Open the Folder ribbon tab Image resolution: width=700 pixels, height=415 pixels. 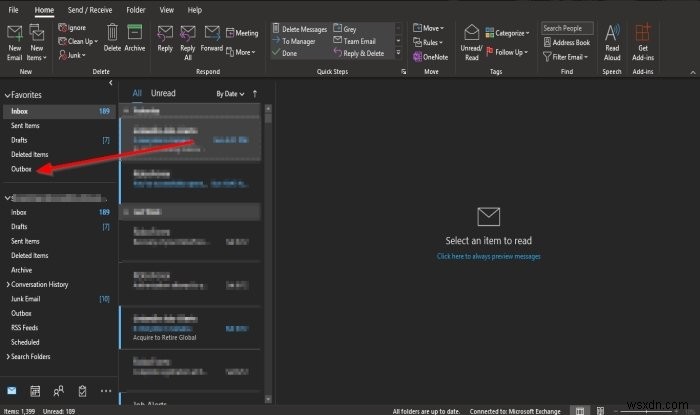click(136, 10)
